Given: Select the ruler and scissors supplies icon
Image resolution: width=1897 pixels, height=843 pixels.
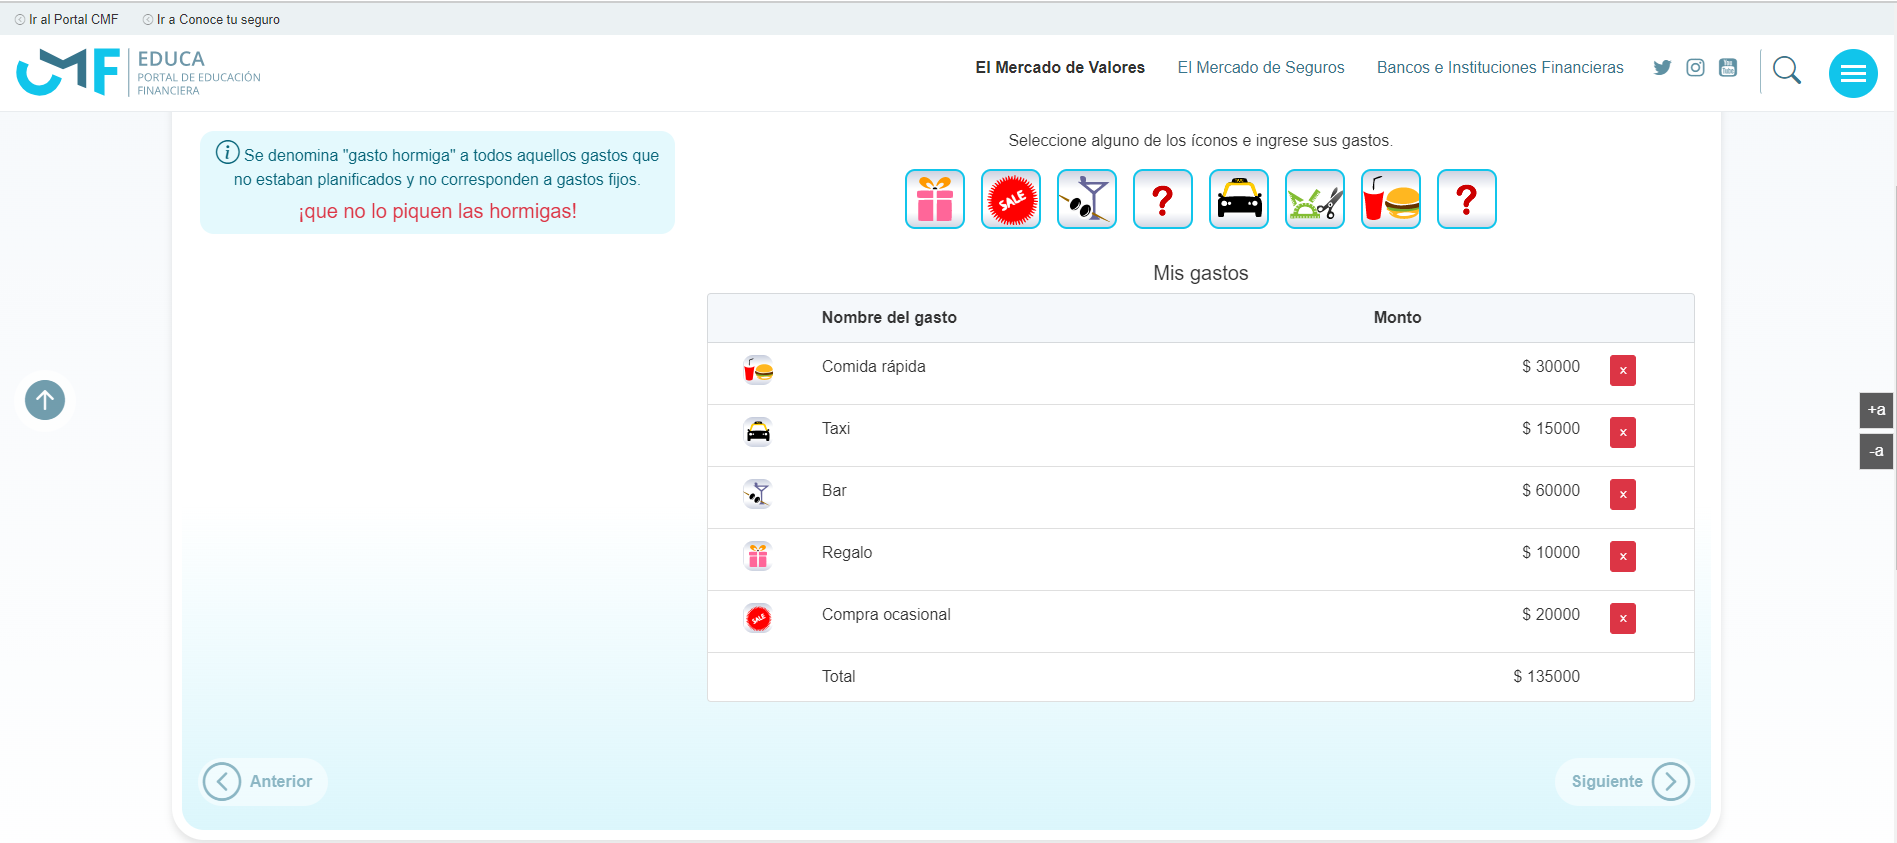Looking at the screenshot, I should click(1314, 199).
